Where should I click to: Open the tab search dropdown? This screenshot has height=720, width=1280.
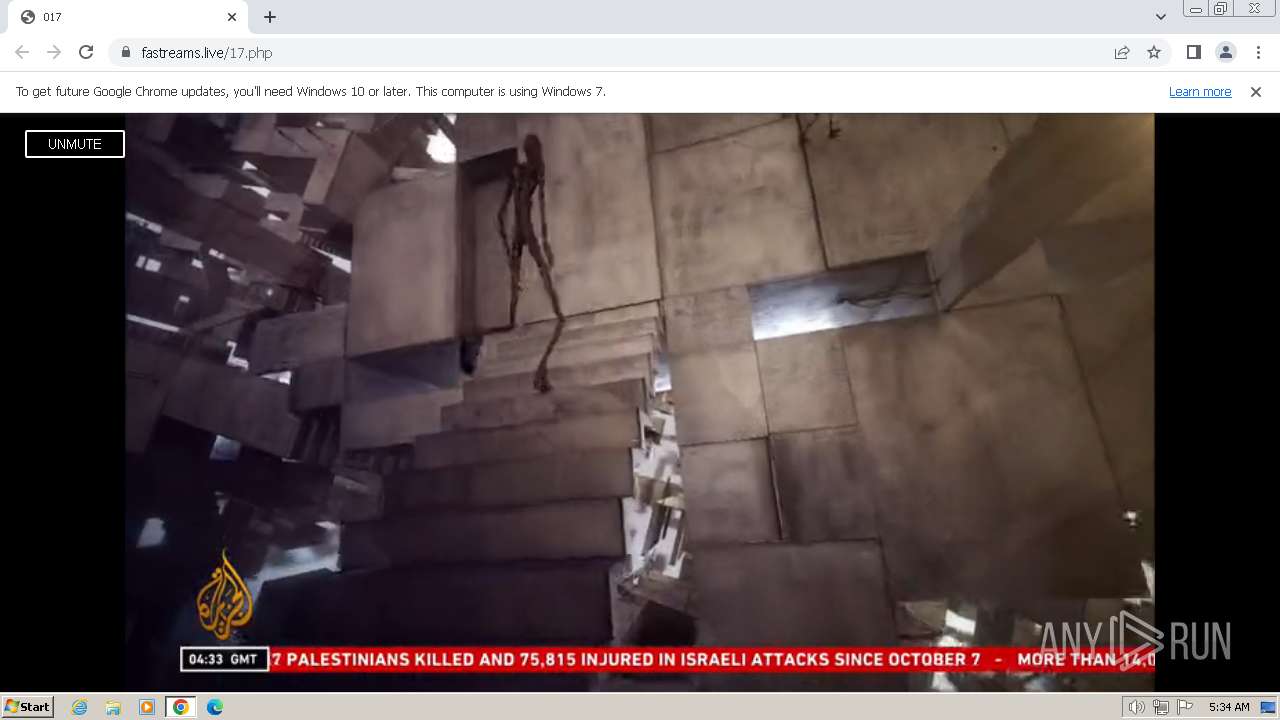(x=1160, y=17)
